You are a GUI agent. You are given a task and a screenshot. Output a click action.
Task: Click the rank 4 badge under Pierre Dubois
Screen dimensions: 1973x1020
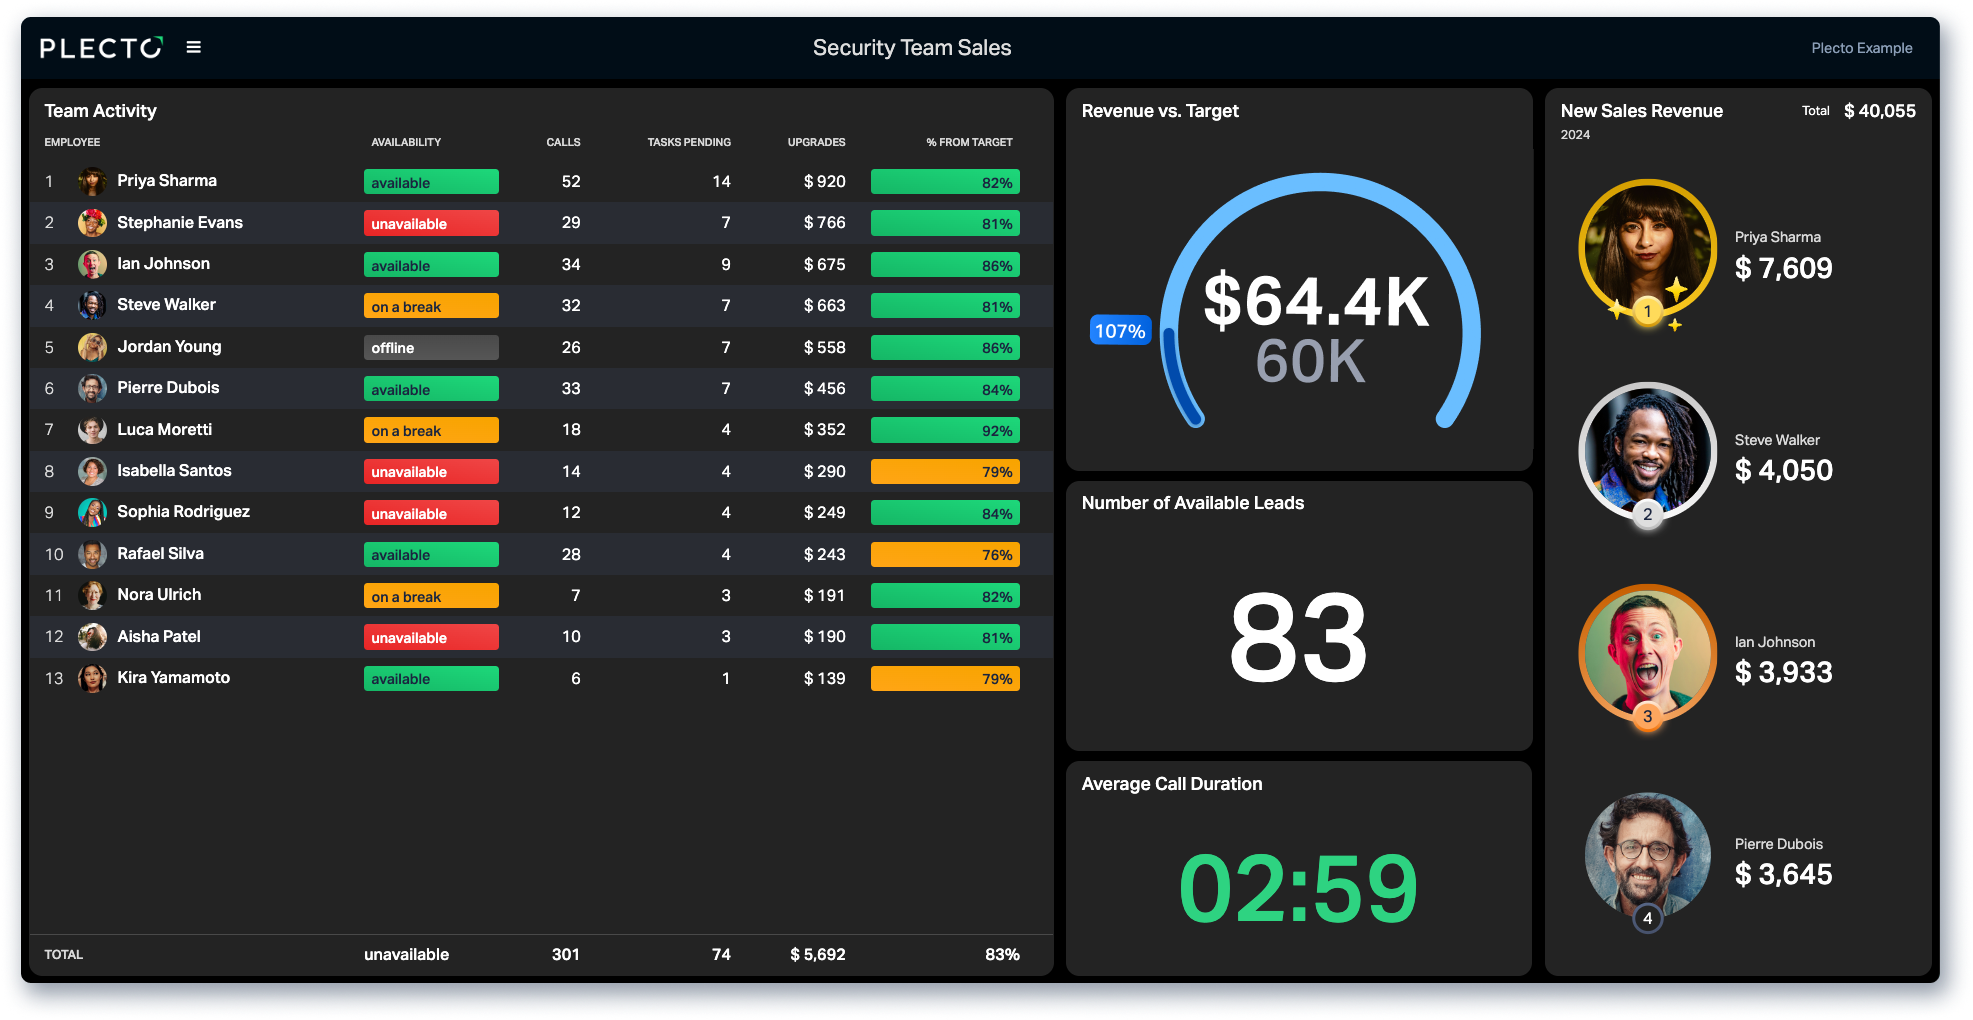click(x=1647, y=918)
